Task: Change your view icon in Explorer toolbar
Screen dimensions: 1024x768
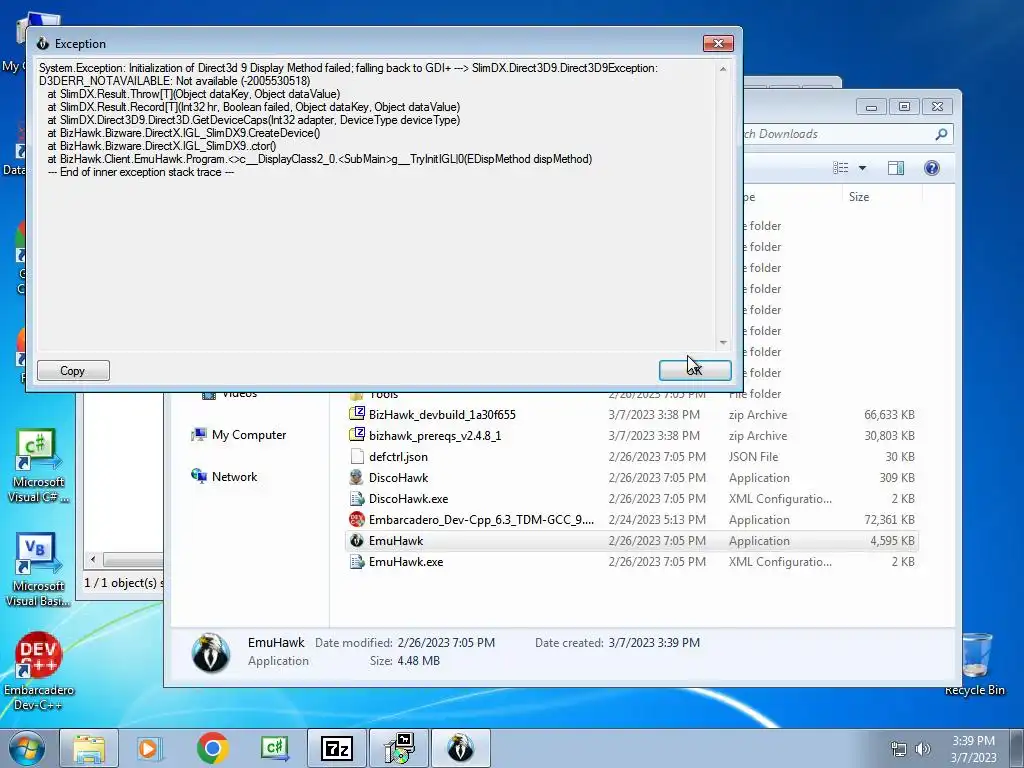Action: (x=840, y=168)
